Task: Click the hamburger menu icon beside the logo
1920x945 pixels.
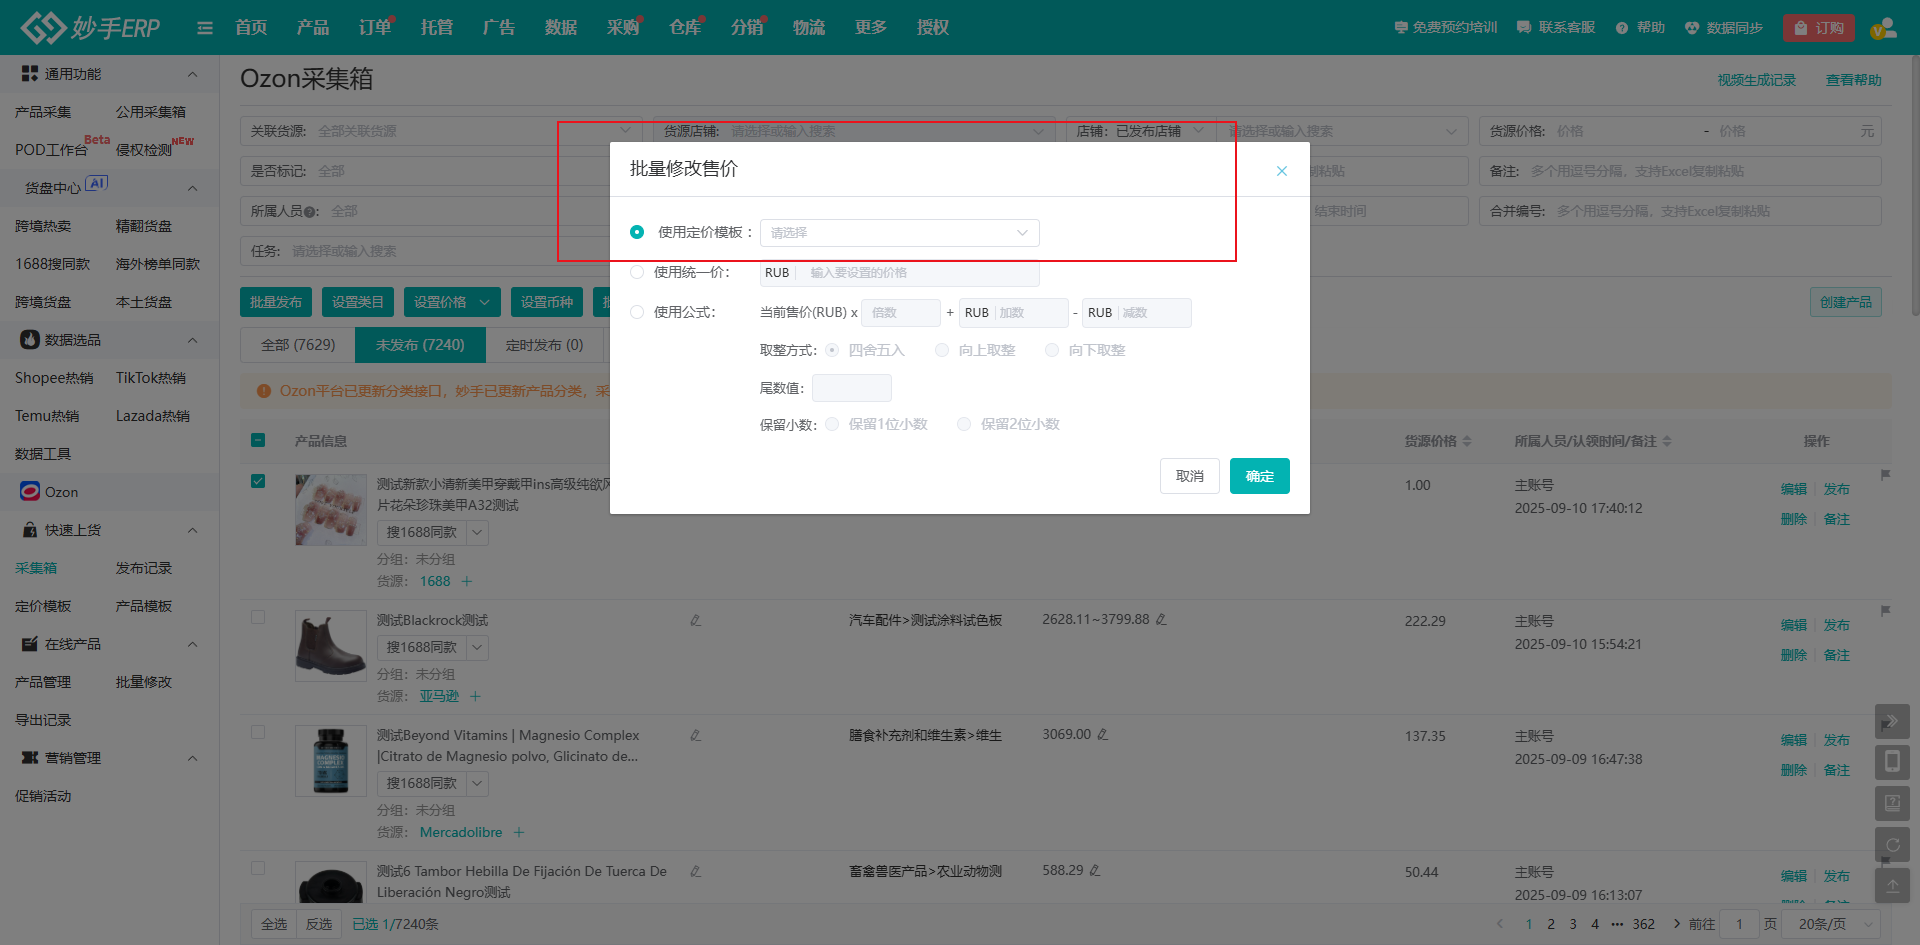Action: 205,28
